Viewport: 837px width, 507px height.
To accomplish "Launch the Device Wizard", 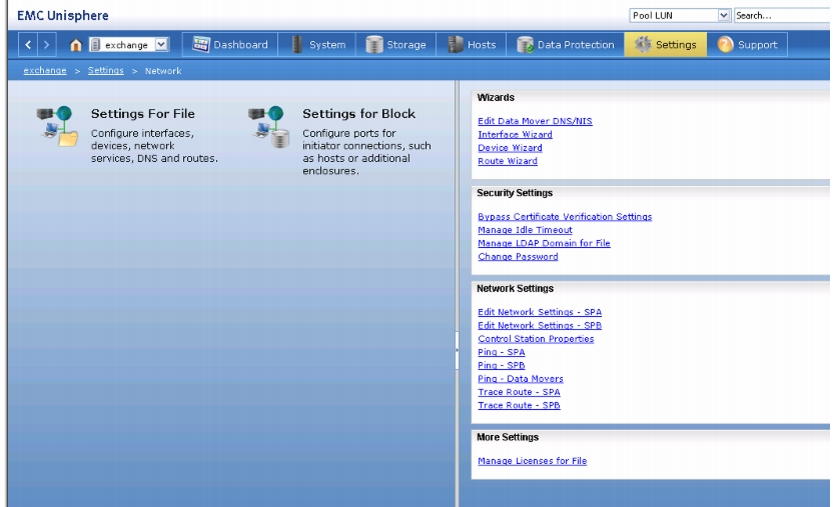I will tap(510, 148).
